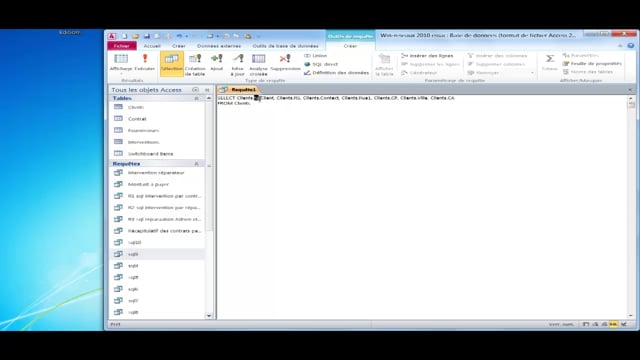
Task: Choose Mise à jour query type
Action: [238, 64]
